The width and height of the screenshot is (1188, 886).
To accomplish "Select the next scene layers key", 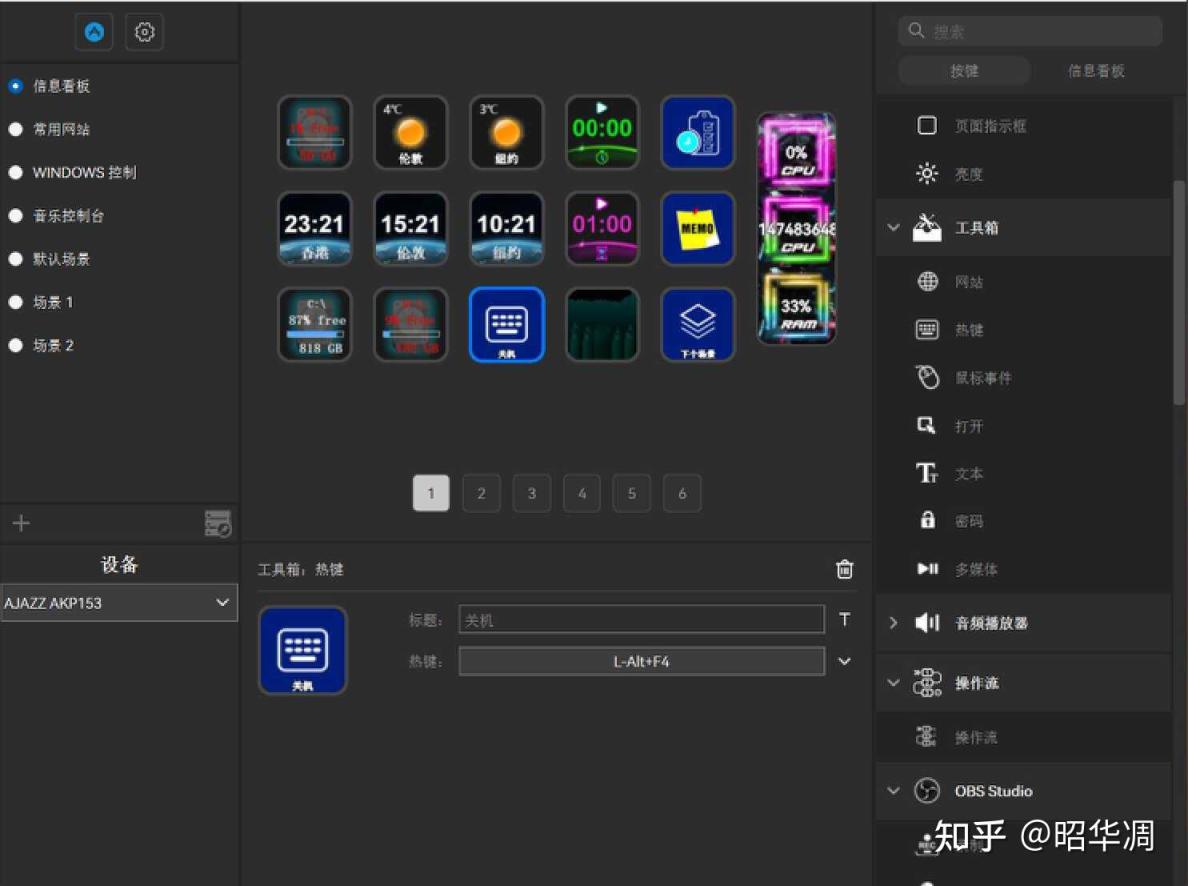I will (698, 325).
